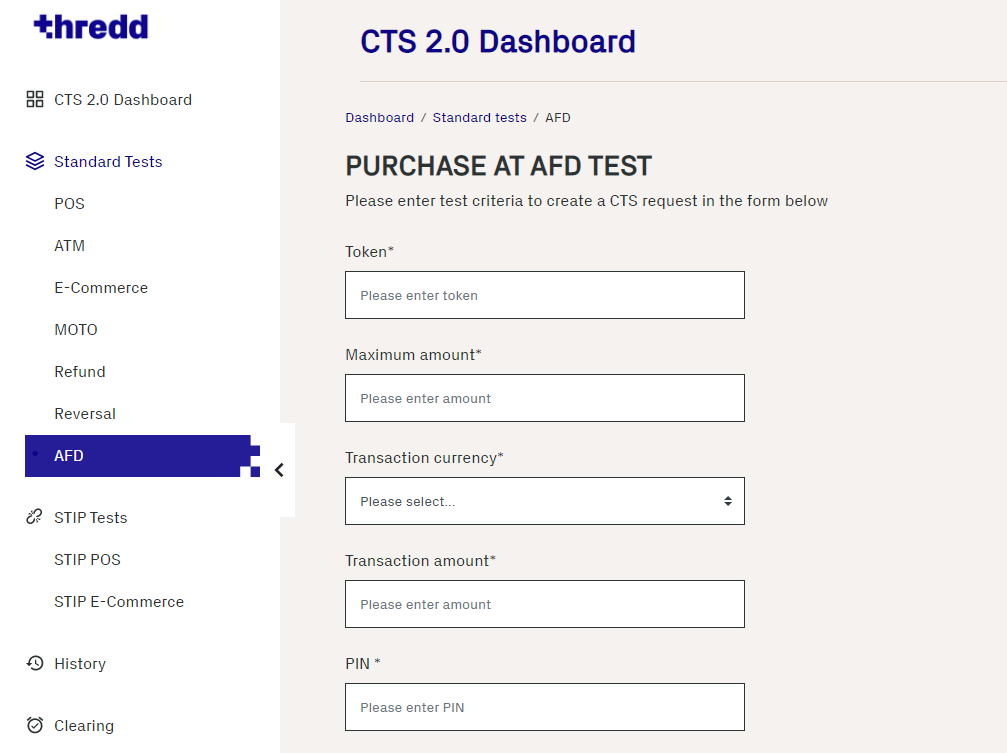1007x753 pixels.
Task: Click the Clearing alarm icon
Action: tap(35, 725)
